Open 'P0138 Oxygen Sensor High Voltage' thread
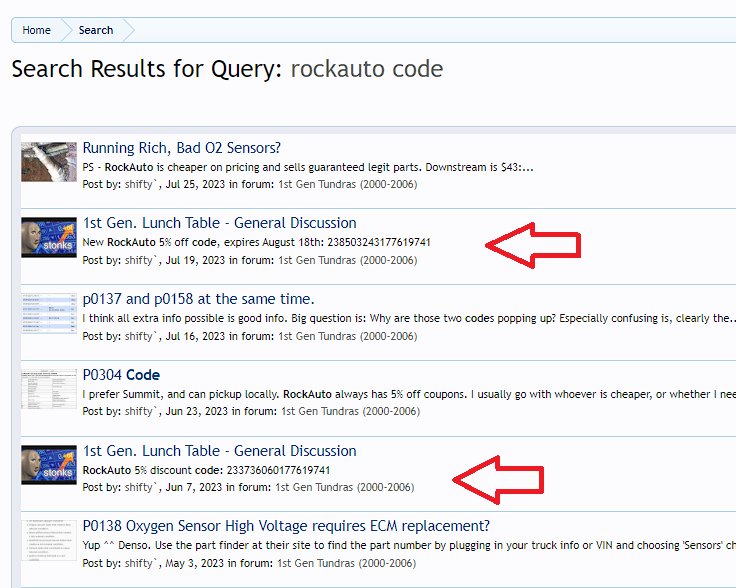Image resolution: width=736 pixels, height=588 pixels. click(x=286, y=526)
